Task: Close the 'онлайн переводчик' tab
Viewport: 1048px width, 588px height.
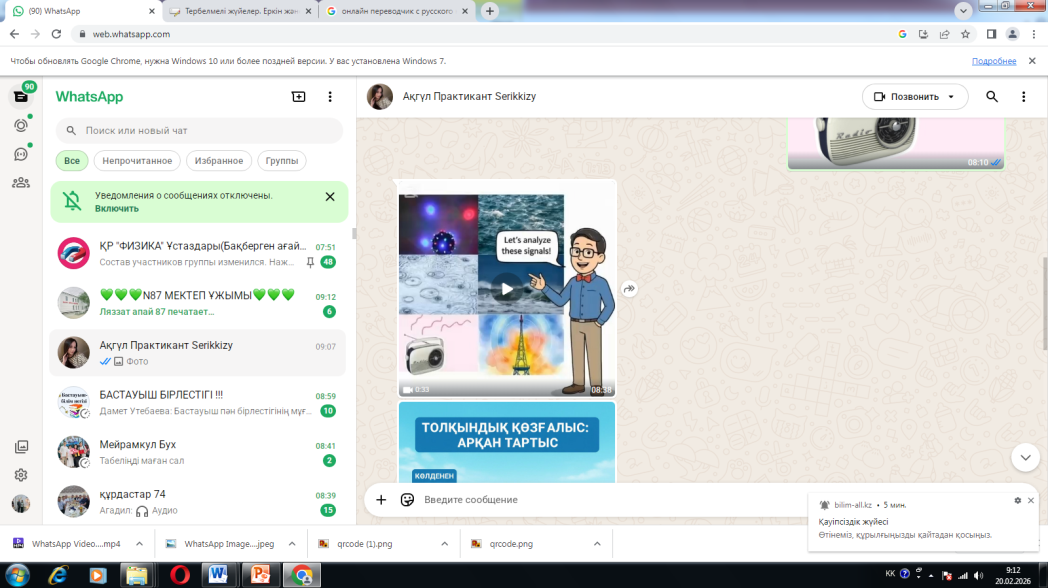Action: (x=465, y=11)
